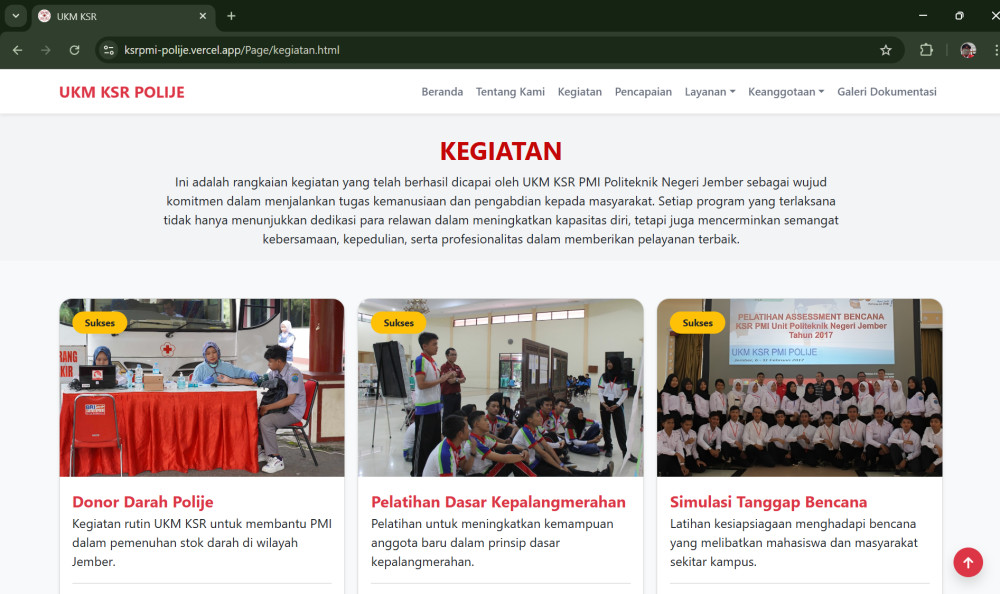
Task: Bookmark this page with star icon
Action: pos(885,50)
